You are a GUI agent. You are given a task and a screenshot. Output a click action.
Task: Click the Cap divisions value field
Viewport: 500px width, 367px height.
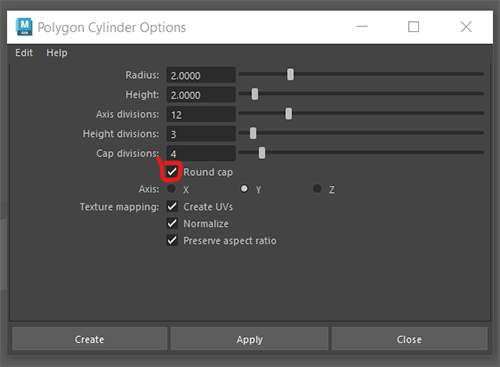pyautogui.click(x=201, y=153)
